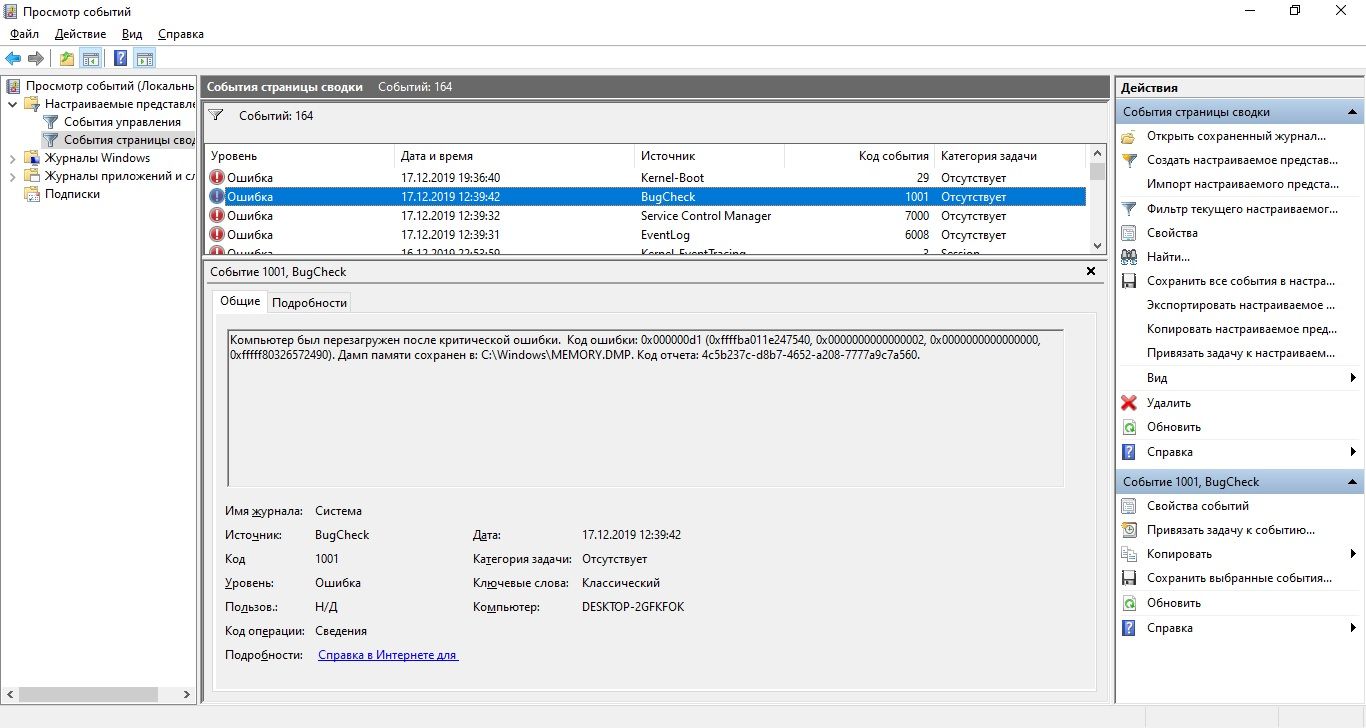Sort events by Источник column header
This screenshot has height=728, width=1366.
pos(710,156)
